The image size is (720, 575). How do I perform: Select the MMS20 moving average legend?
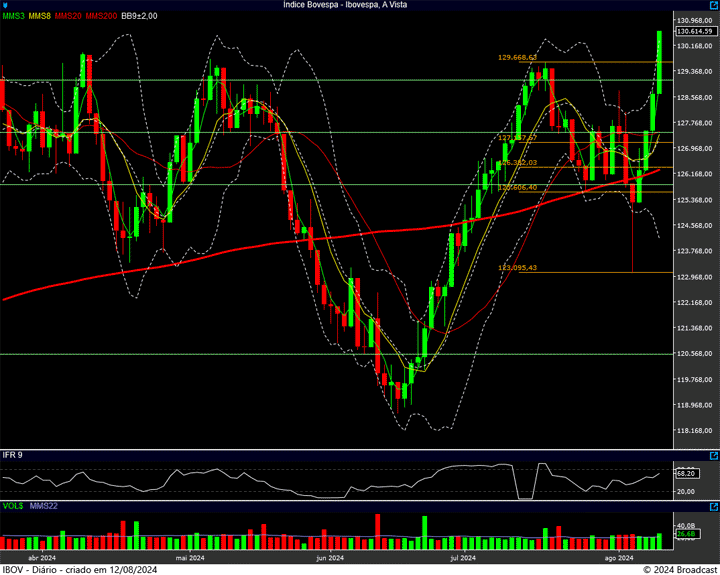[x=68, y=17]
